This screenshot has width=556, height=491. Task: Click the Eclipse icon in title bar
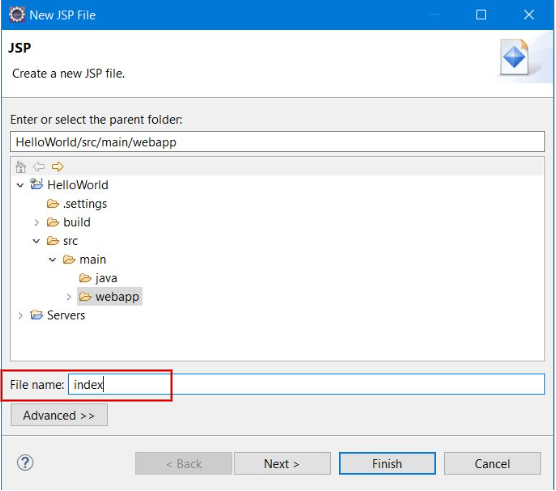17,15
